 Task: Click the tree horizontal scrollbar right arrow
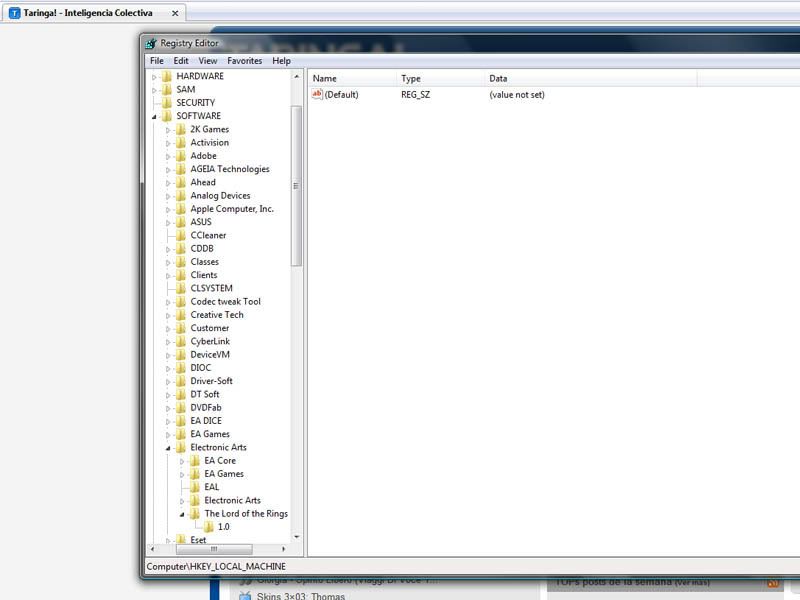tap(284, 549)
